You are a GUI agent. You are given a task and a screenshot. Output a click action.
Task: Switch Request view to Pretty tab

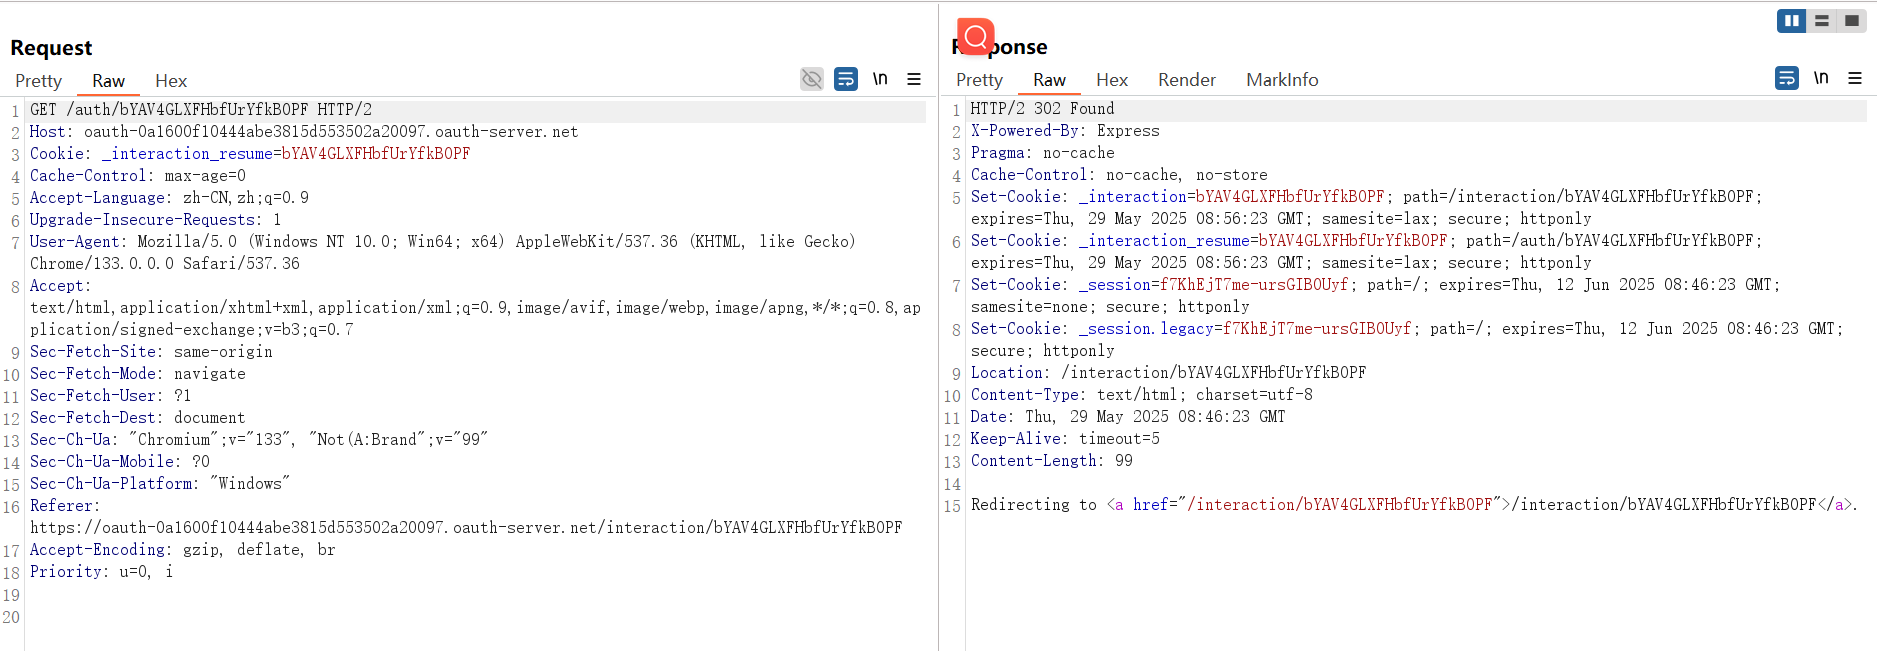point(38,81)
